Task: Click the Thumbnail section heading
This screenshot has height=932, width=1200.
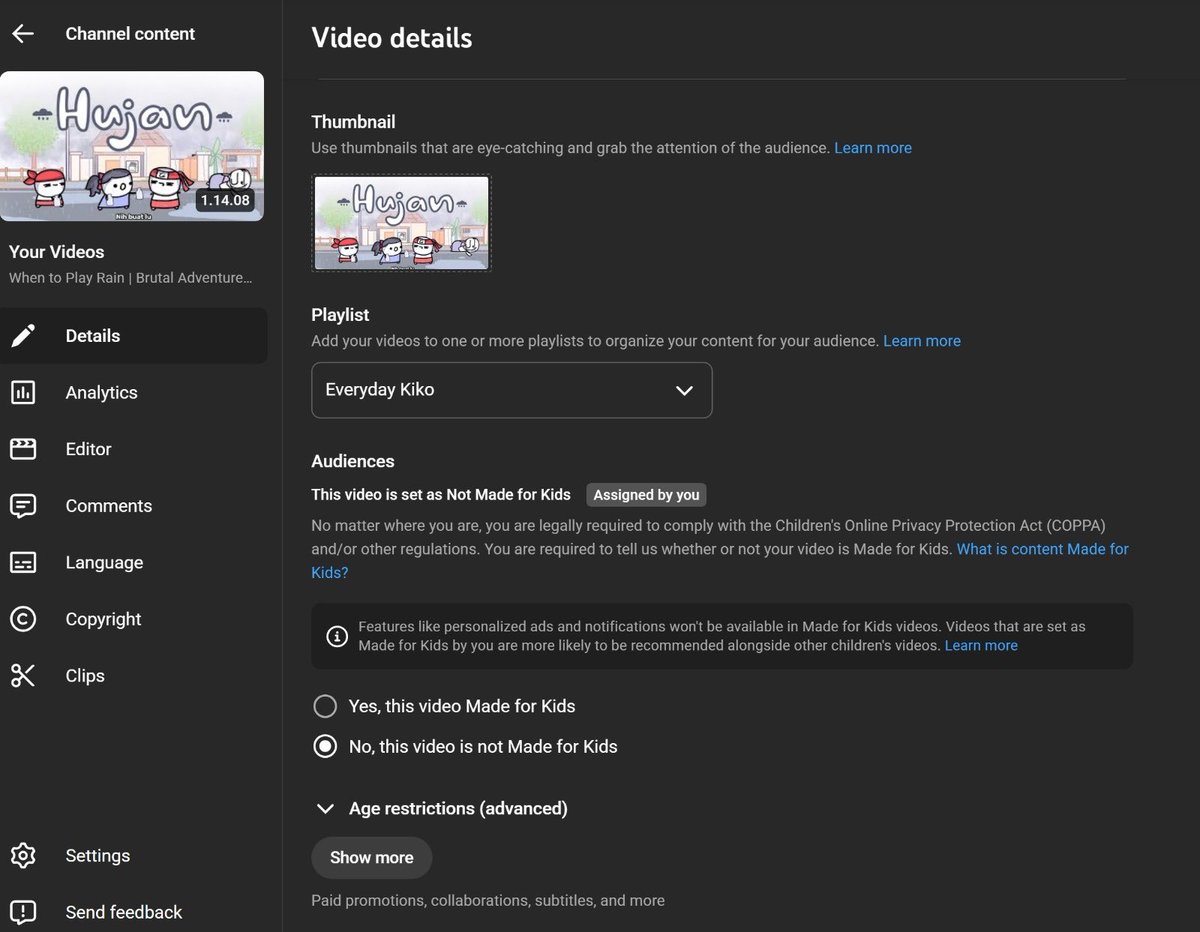Action: click(353, 122)
